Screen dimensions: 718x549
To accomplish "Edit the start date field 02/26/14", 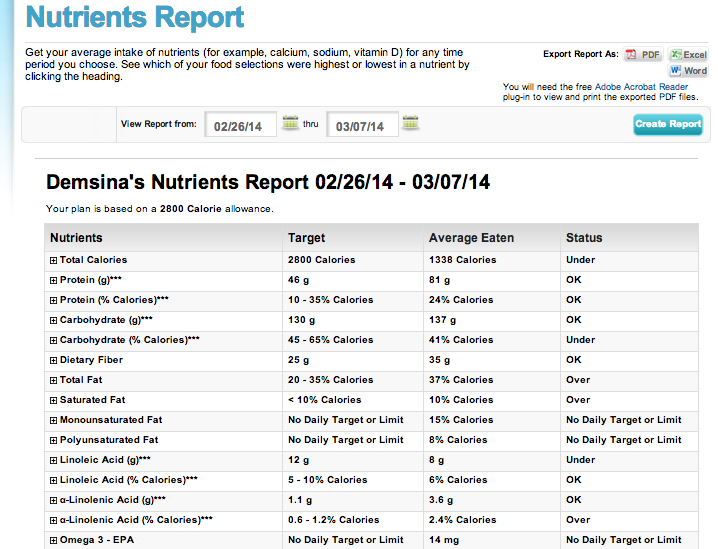I will pos(240,125).
